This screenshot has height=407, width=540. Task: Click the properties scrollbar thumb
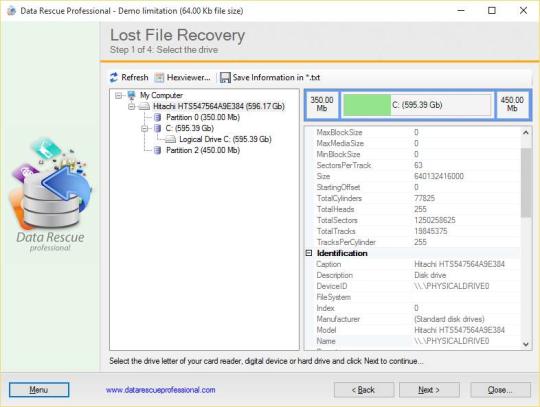pos(526,182)
